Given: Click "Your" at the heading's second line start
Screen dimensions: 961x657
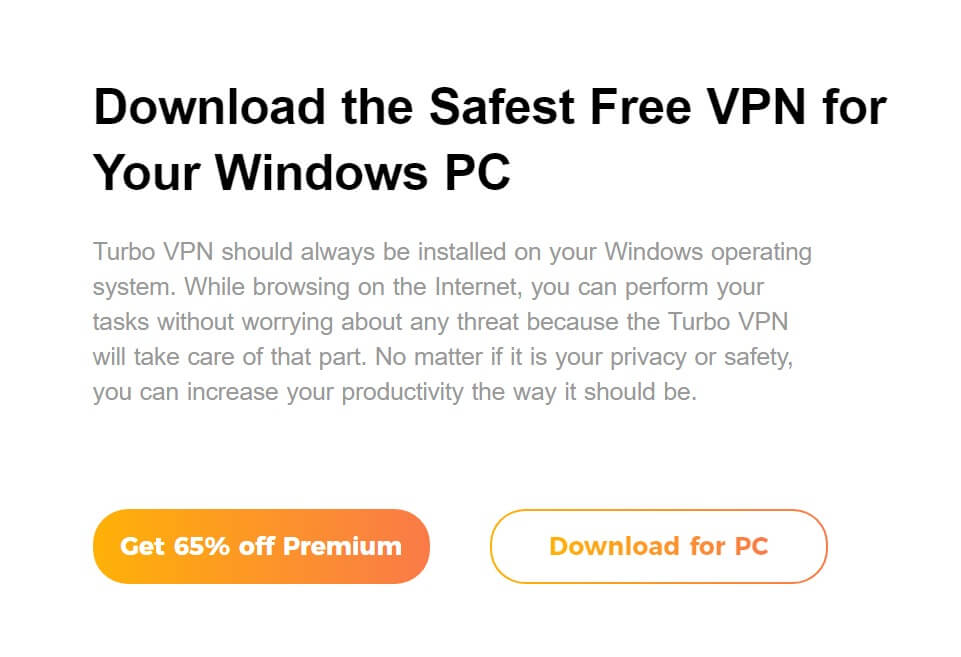Looking at the screenshot, I should click(x=148, y=173).
